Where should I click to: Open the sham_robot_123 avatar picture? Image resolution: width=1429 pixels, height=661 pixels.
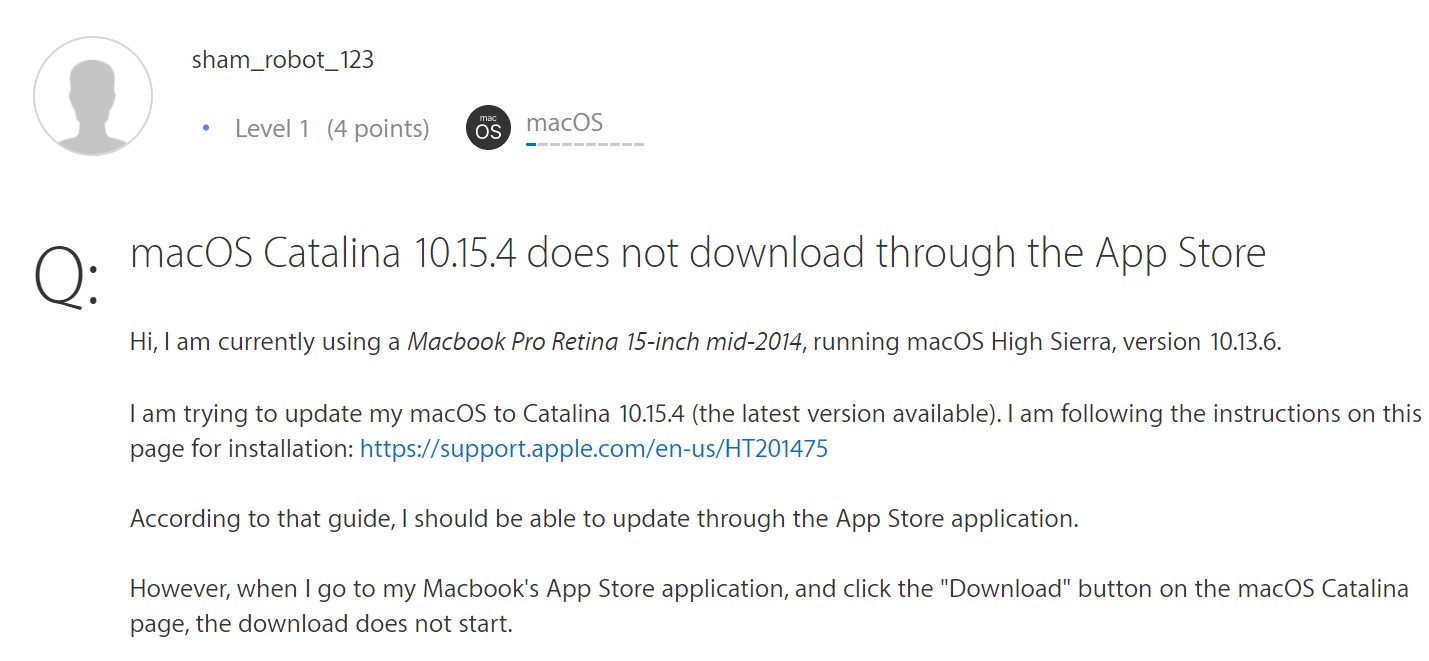93,96
